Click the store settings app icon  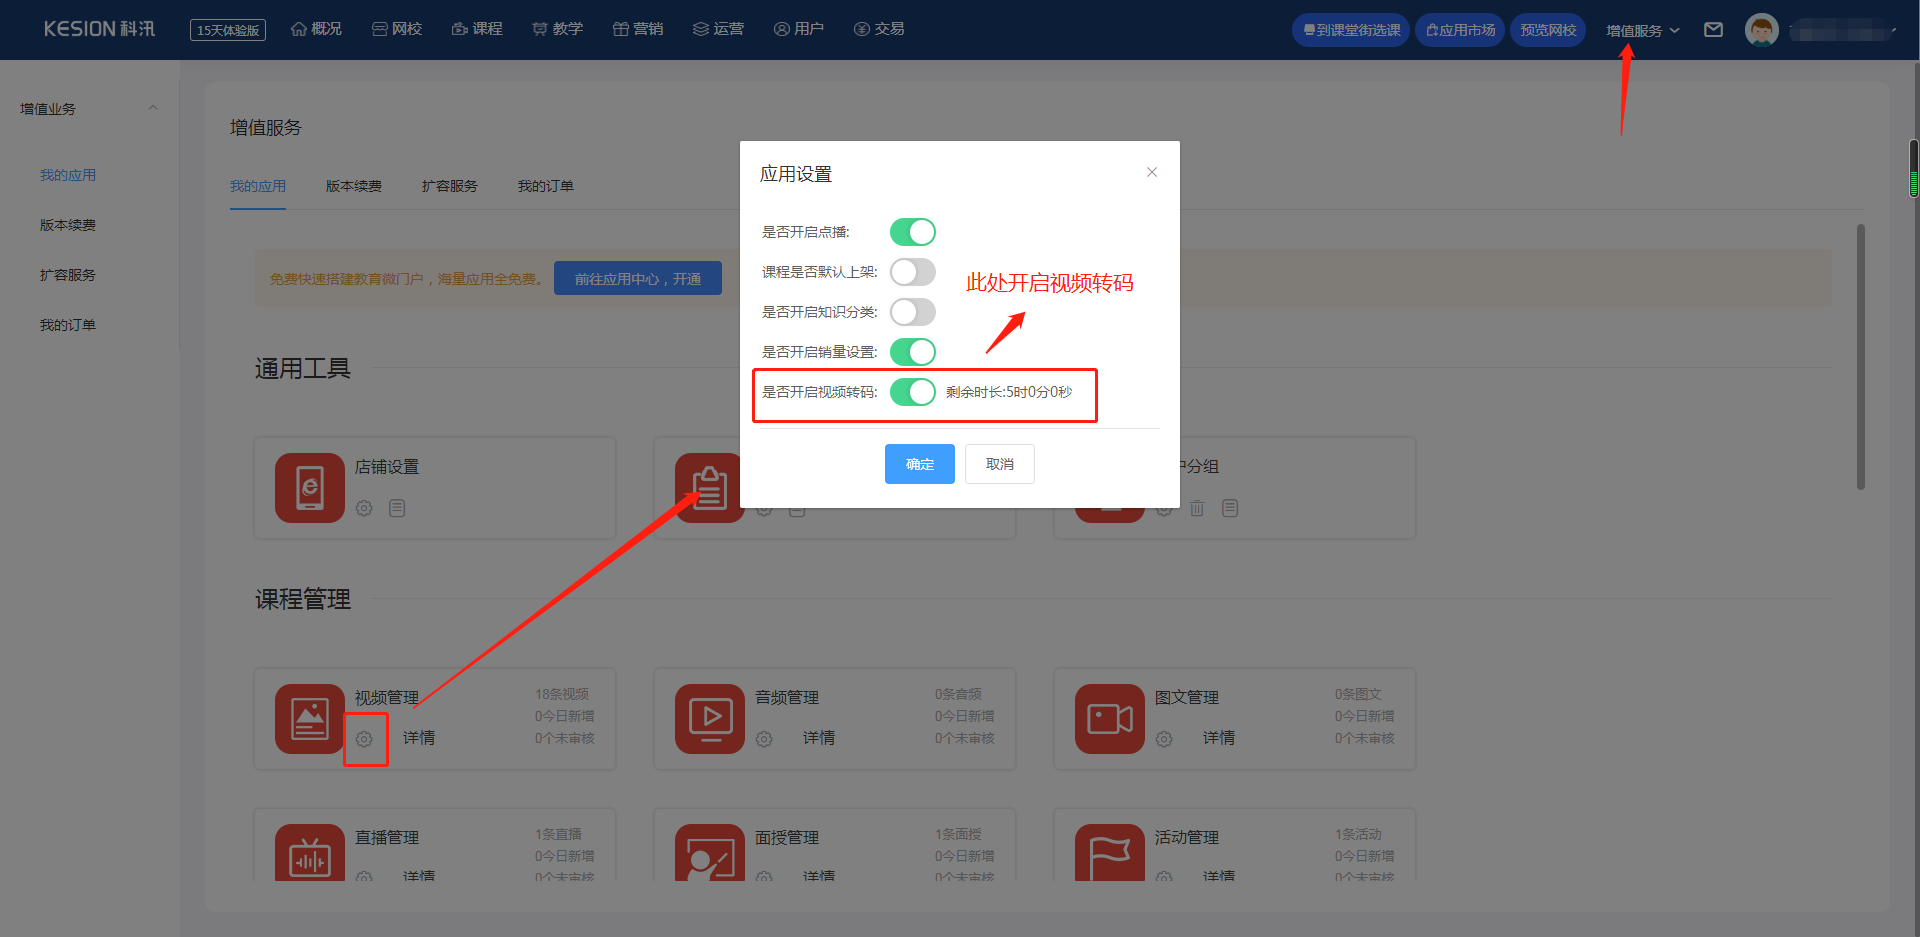tap(310, 488)
